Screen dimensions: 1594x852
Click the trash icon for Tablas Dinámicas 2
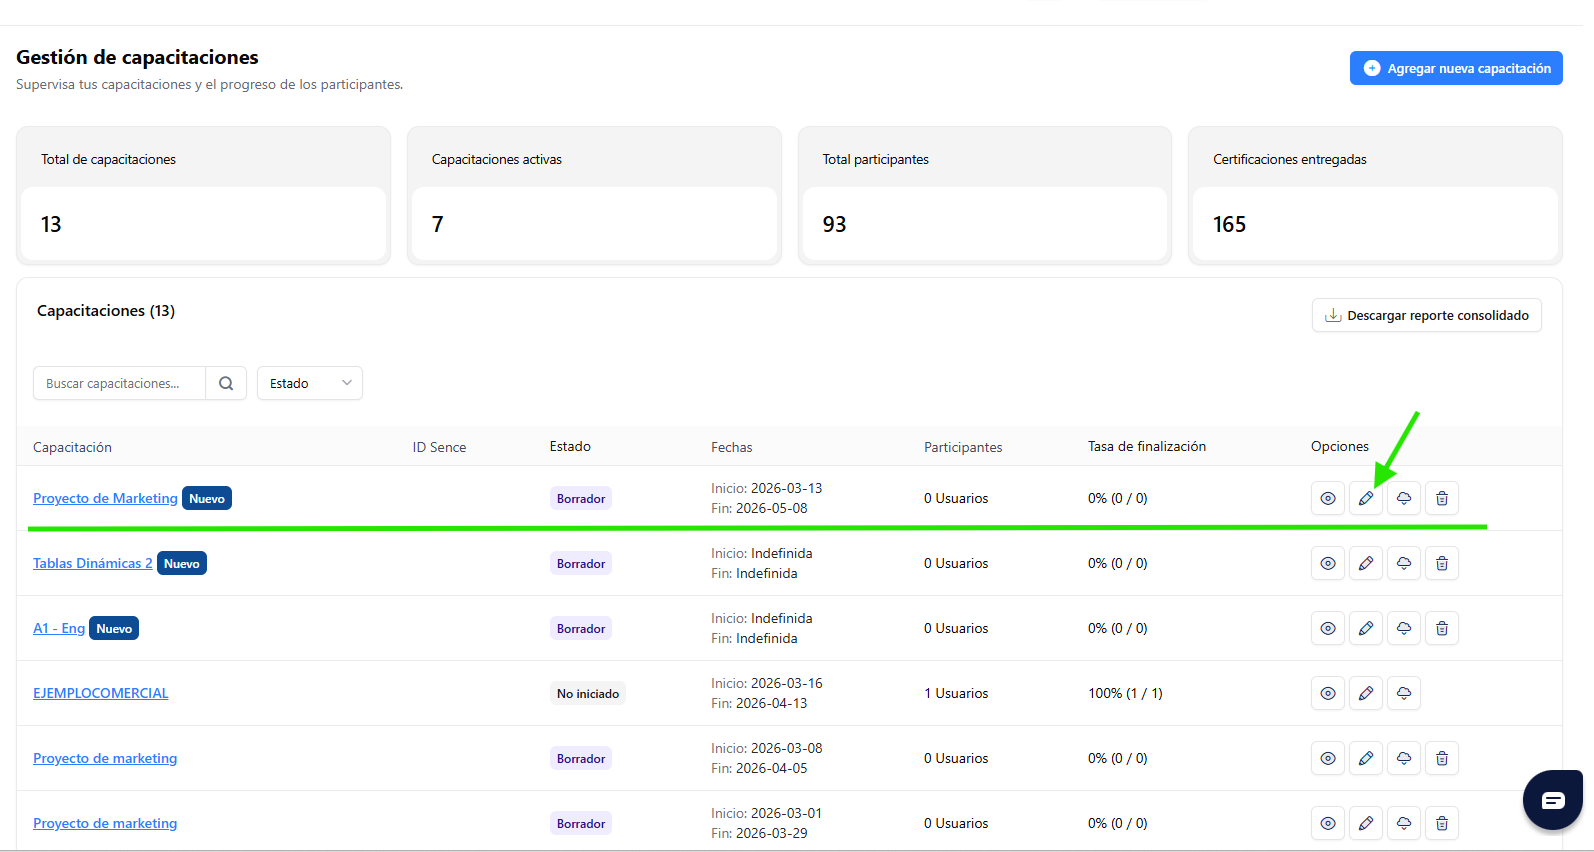1442,563
